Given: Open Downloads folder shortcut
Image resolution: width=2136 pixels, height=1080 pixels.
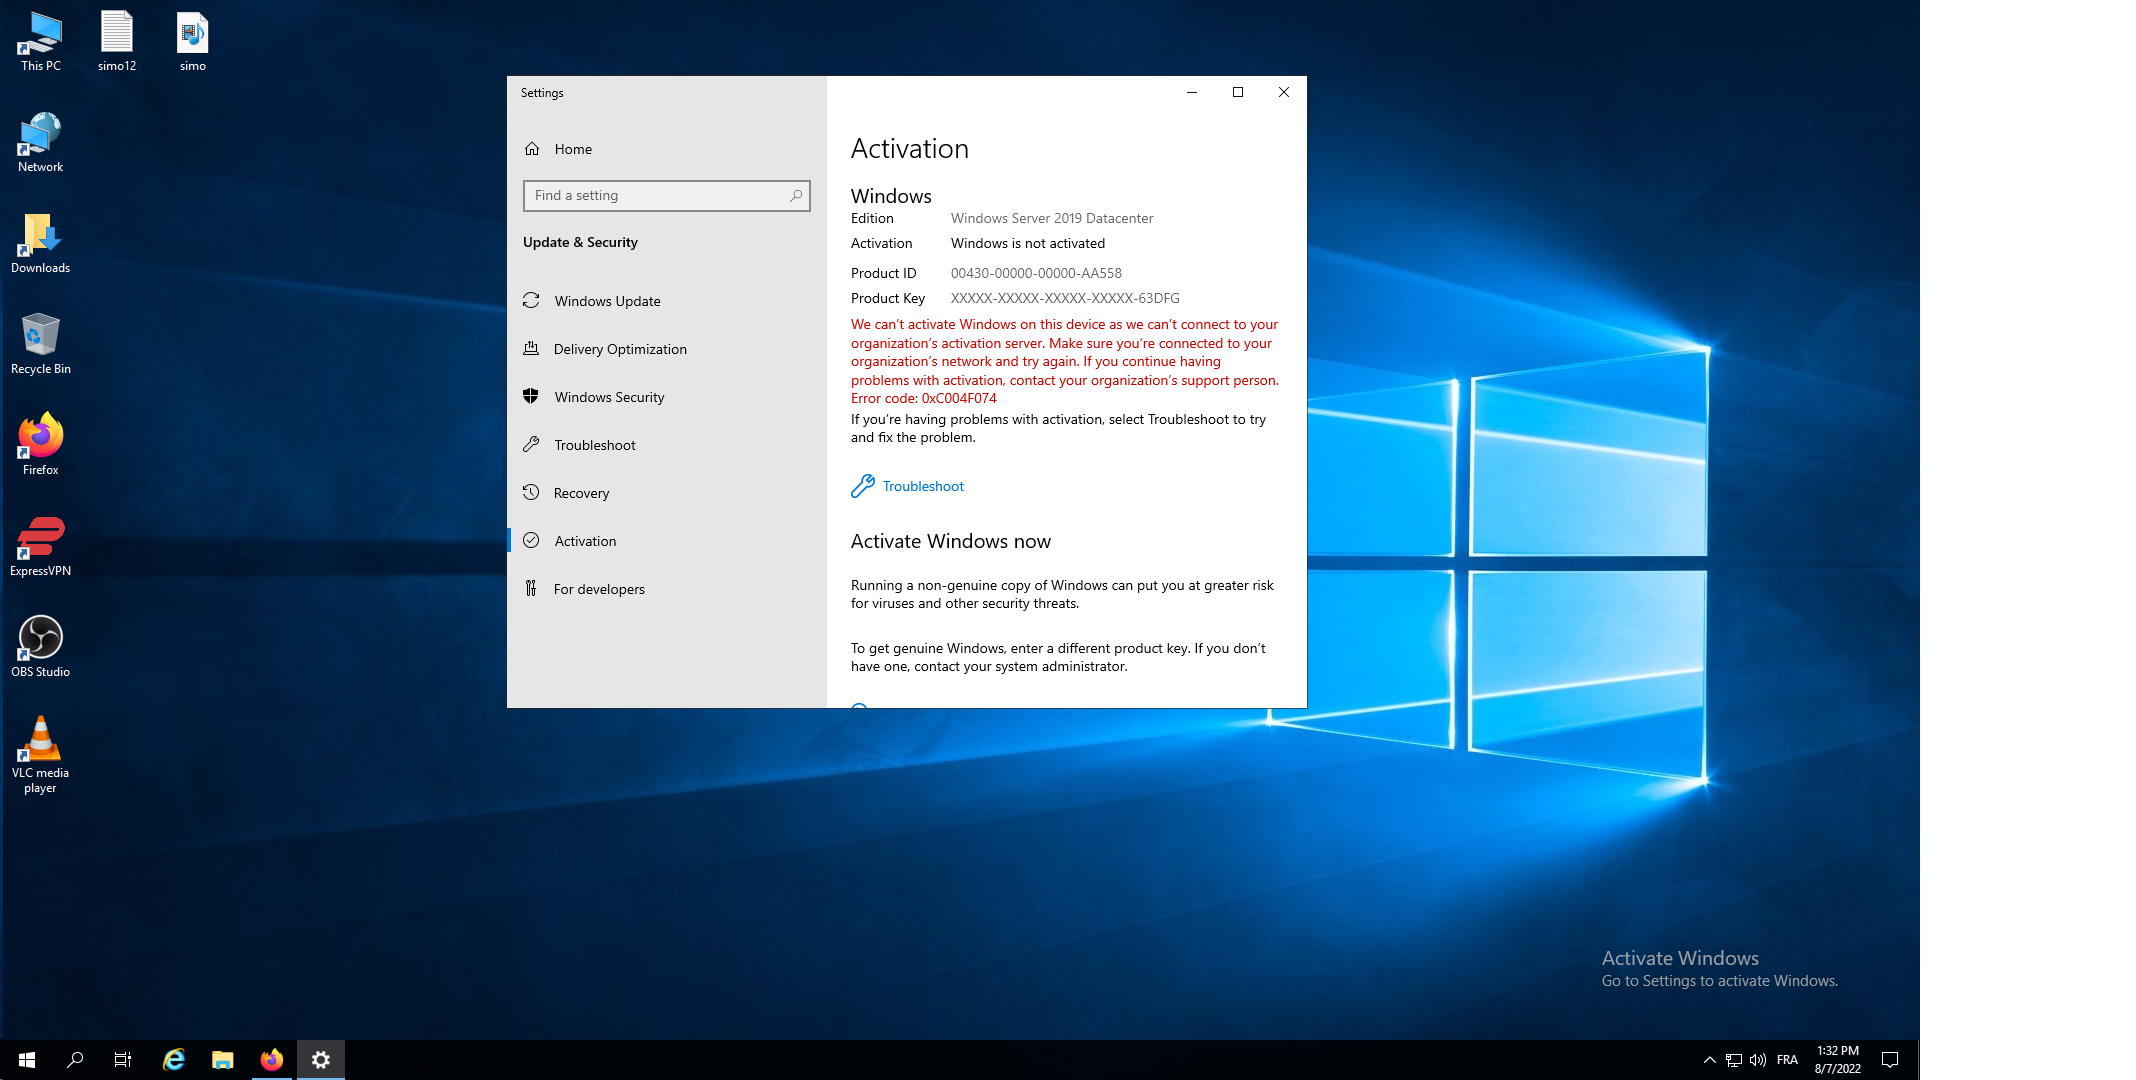Looking at the screenshot, I should (40, 244).
